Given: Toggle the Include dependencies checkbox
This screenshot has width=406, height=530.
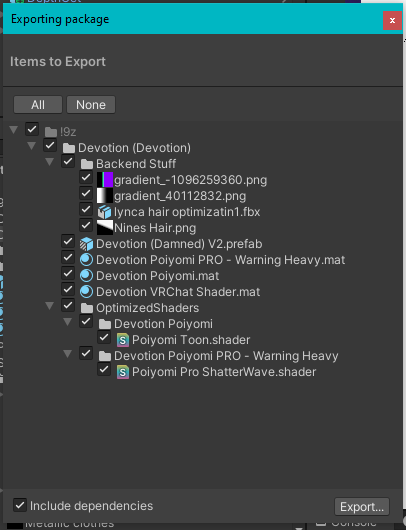Looking at the screenshot, I should coord(20,505).
